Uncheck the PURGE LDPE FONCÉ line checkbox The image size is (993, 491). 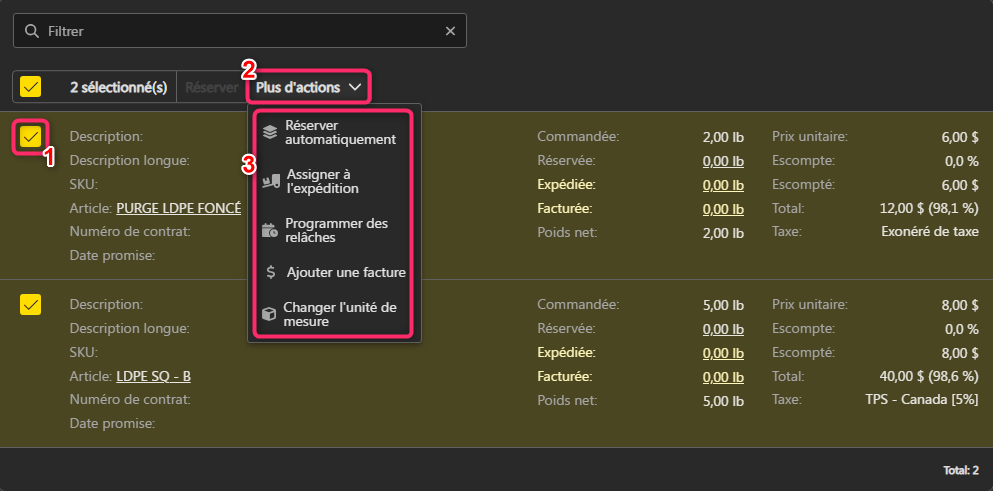click(x=30, y=136)
